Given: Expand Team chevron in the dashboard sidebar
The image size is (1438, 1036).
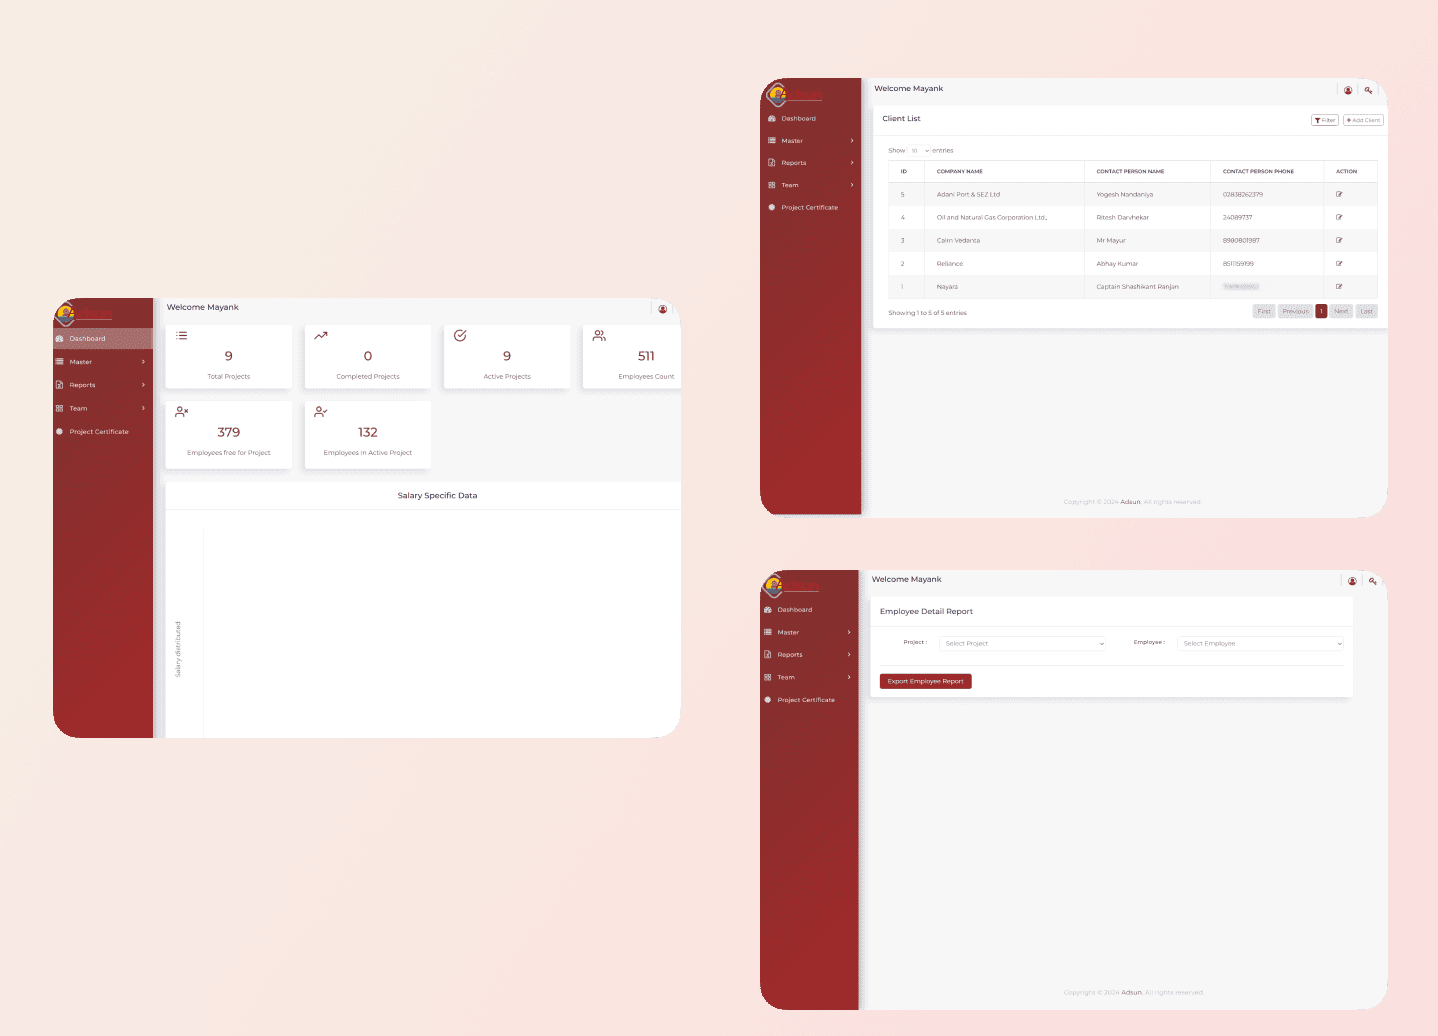Looking at the screenshot, I should [143, 408].
